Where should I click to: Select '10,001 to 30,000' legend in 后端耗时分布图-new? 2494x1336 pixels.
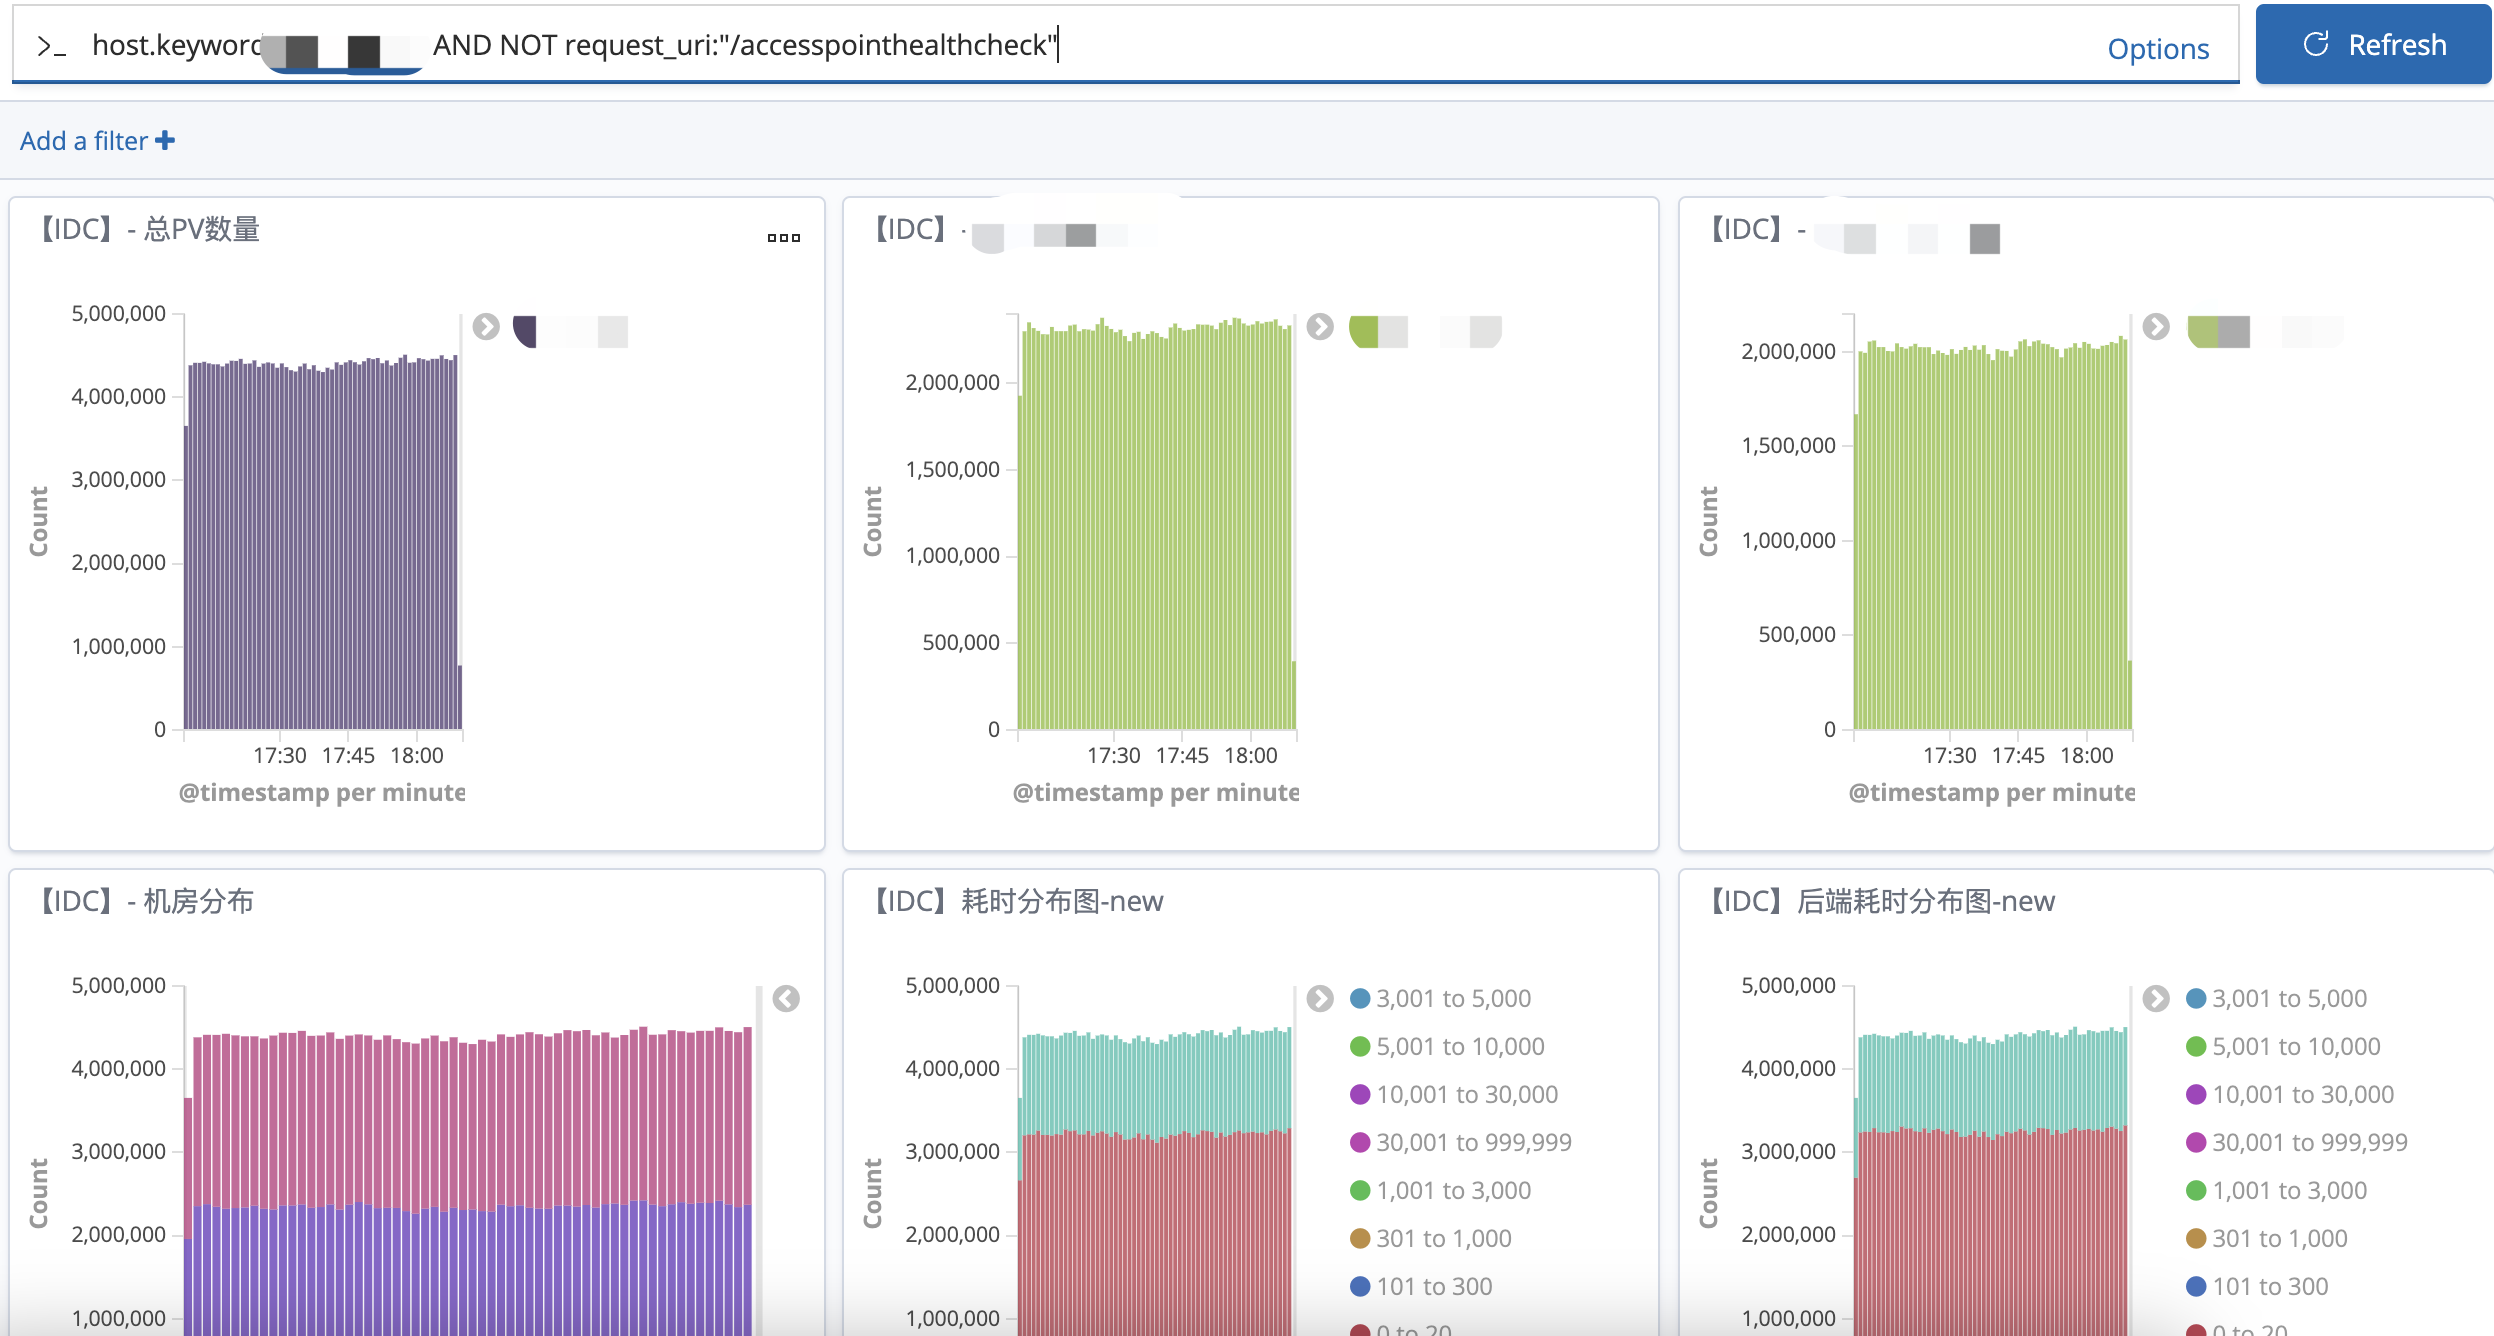(x=2290, y=1094)
